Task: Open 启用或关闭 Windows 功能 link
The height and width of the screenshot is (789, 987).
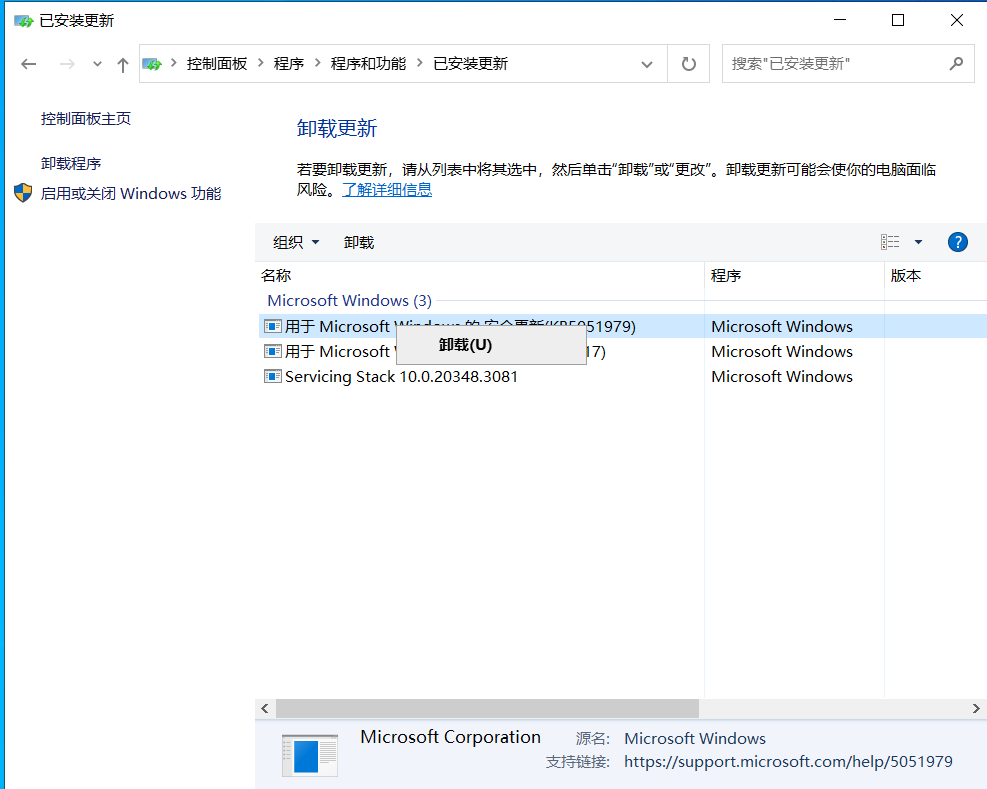Action: point(131,193)
